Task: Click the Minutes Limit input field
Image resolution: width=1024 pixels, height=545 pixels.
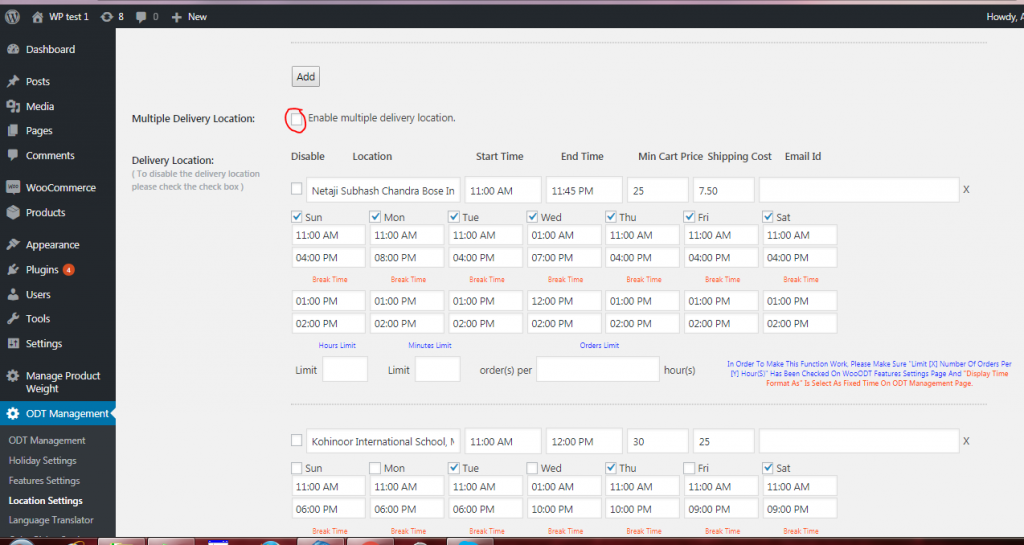Action: click(438, 369)
